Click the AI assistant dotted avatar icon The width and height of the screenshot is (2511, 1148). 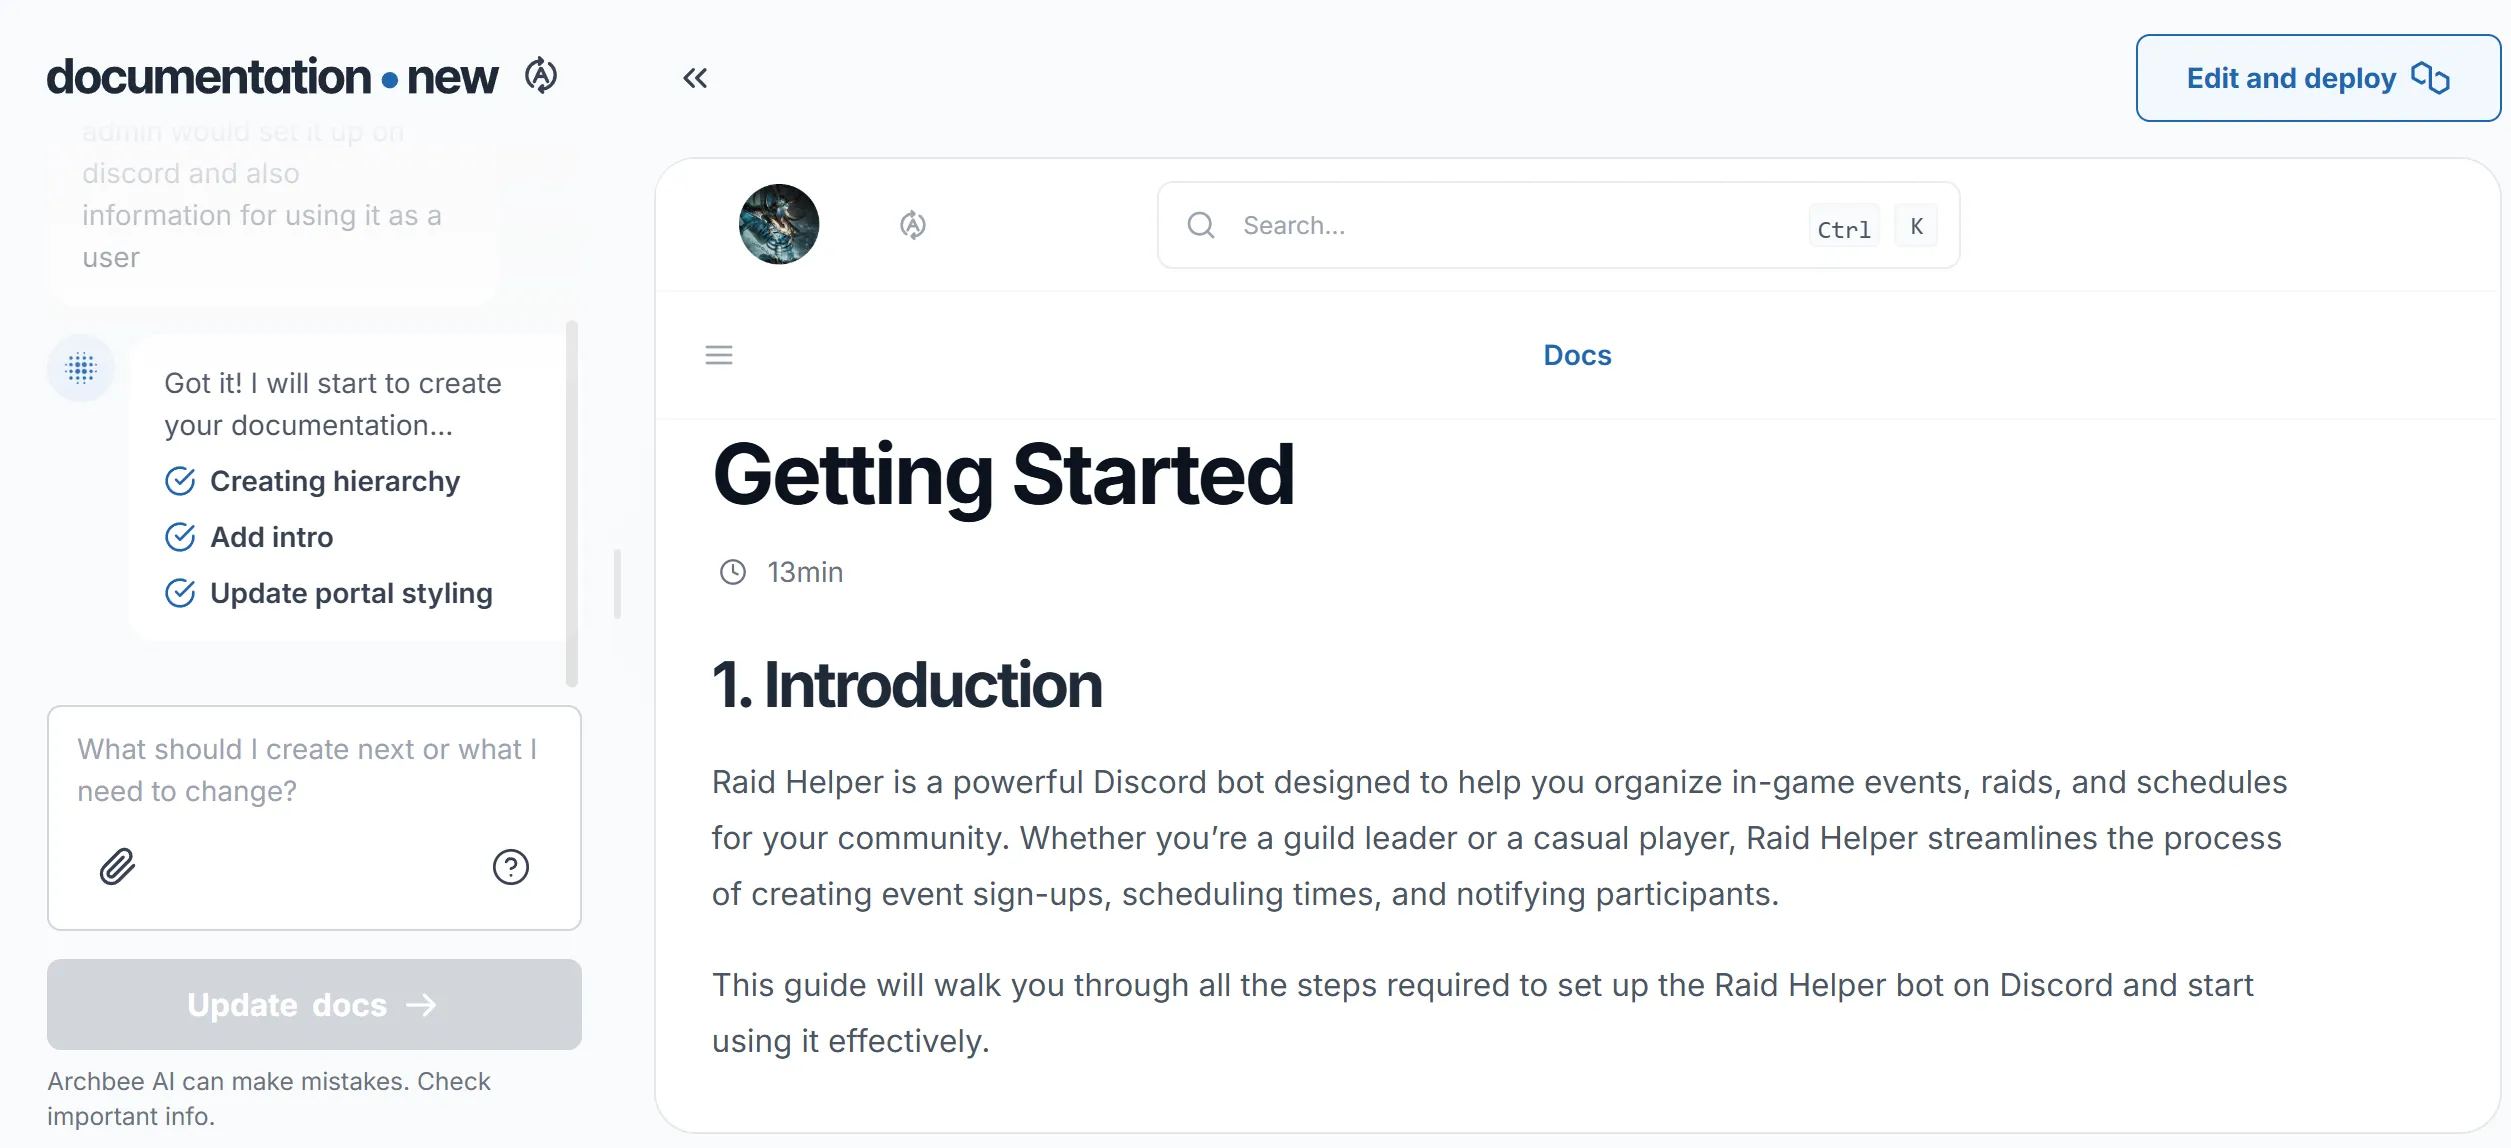(81, 368)
